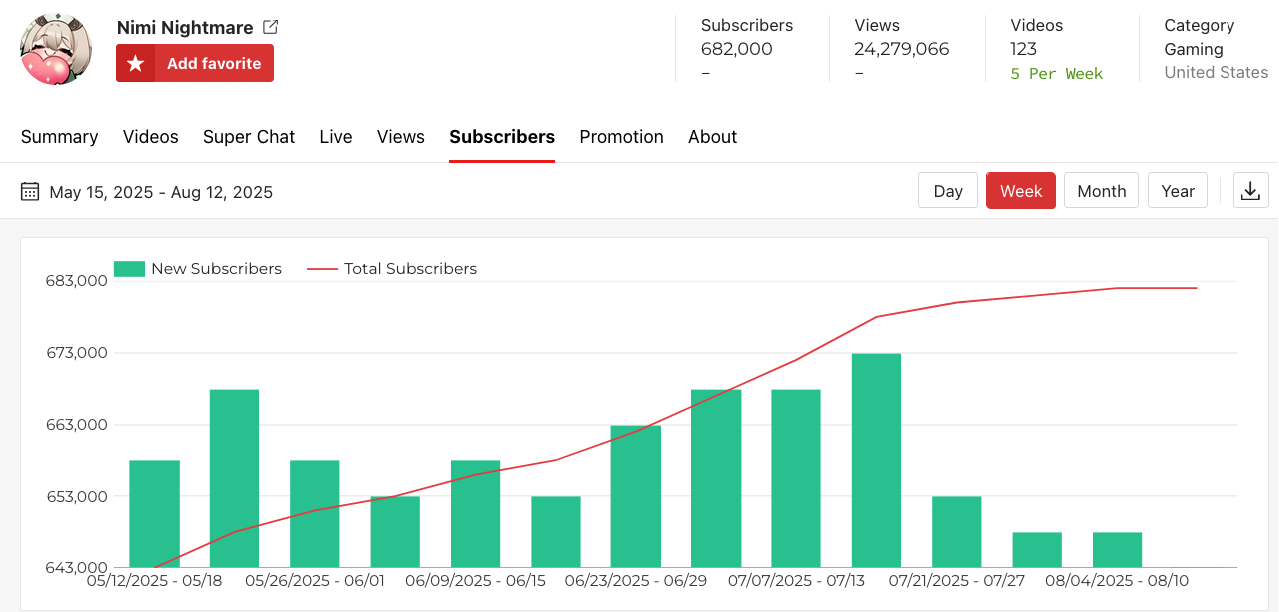Click the 08/04/2025 - 08/10 bar
Screen dimensions: 1279x612
1117,550
